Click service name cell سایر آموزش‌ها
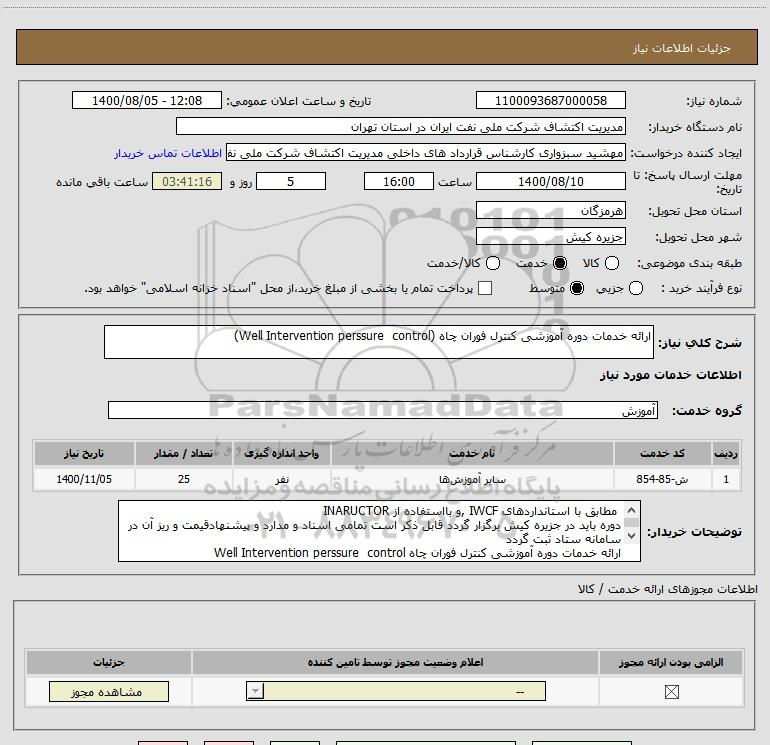Viewport: 770px width, 745px height. [472, 479]
